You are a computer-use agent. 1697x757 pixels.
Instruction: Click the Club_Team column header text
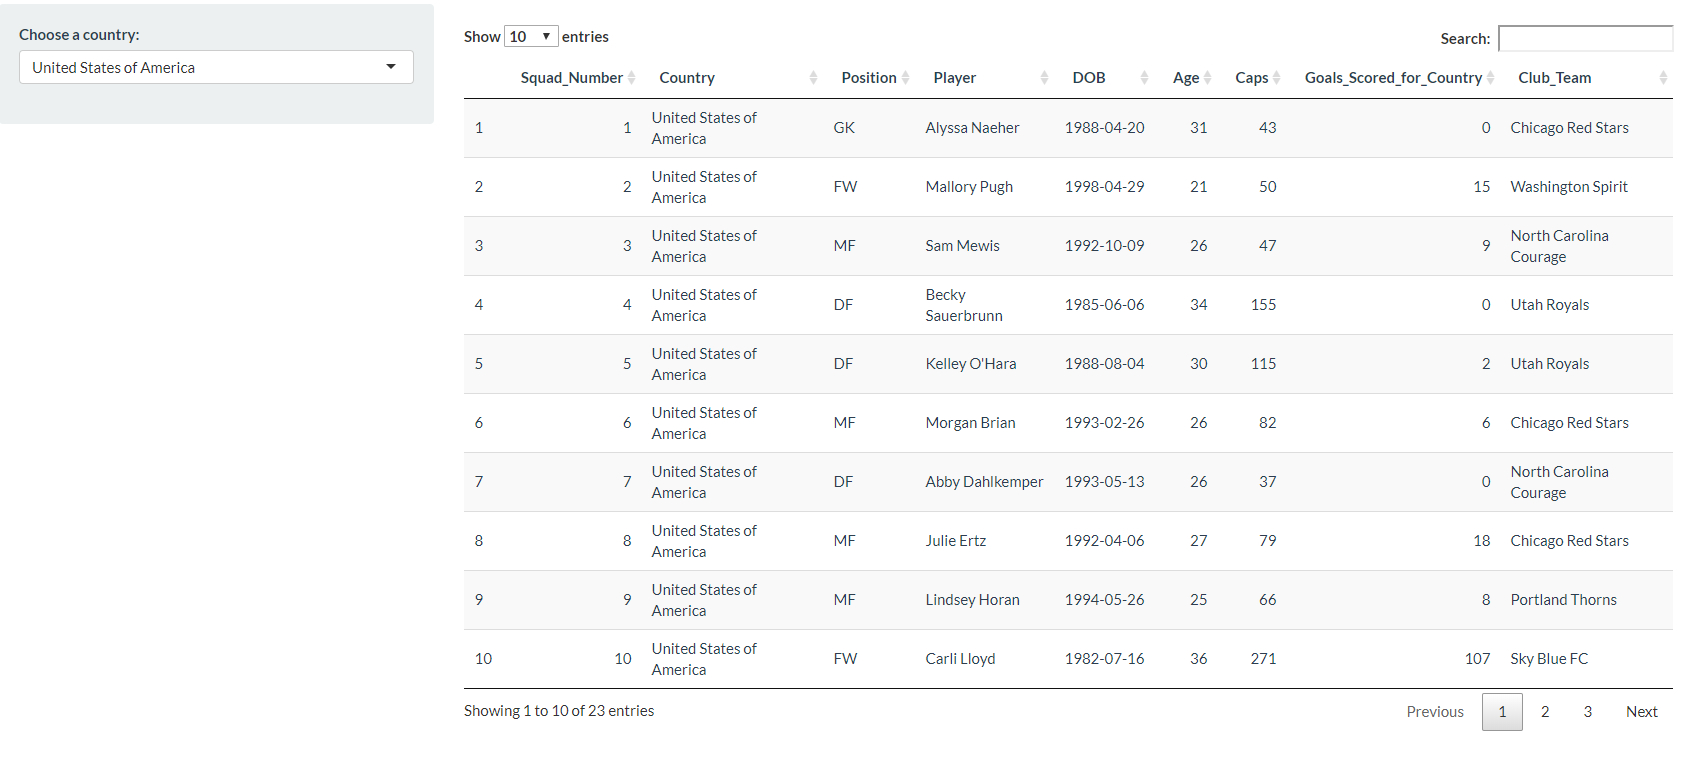1554,78
